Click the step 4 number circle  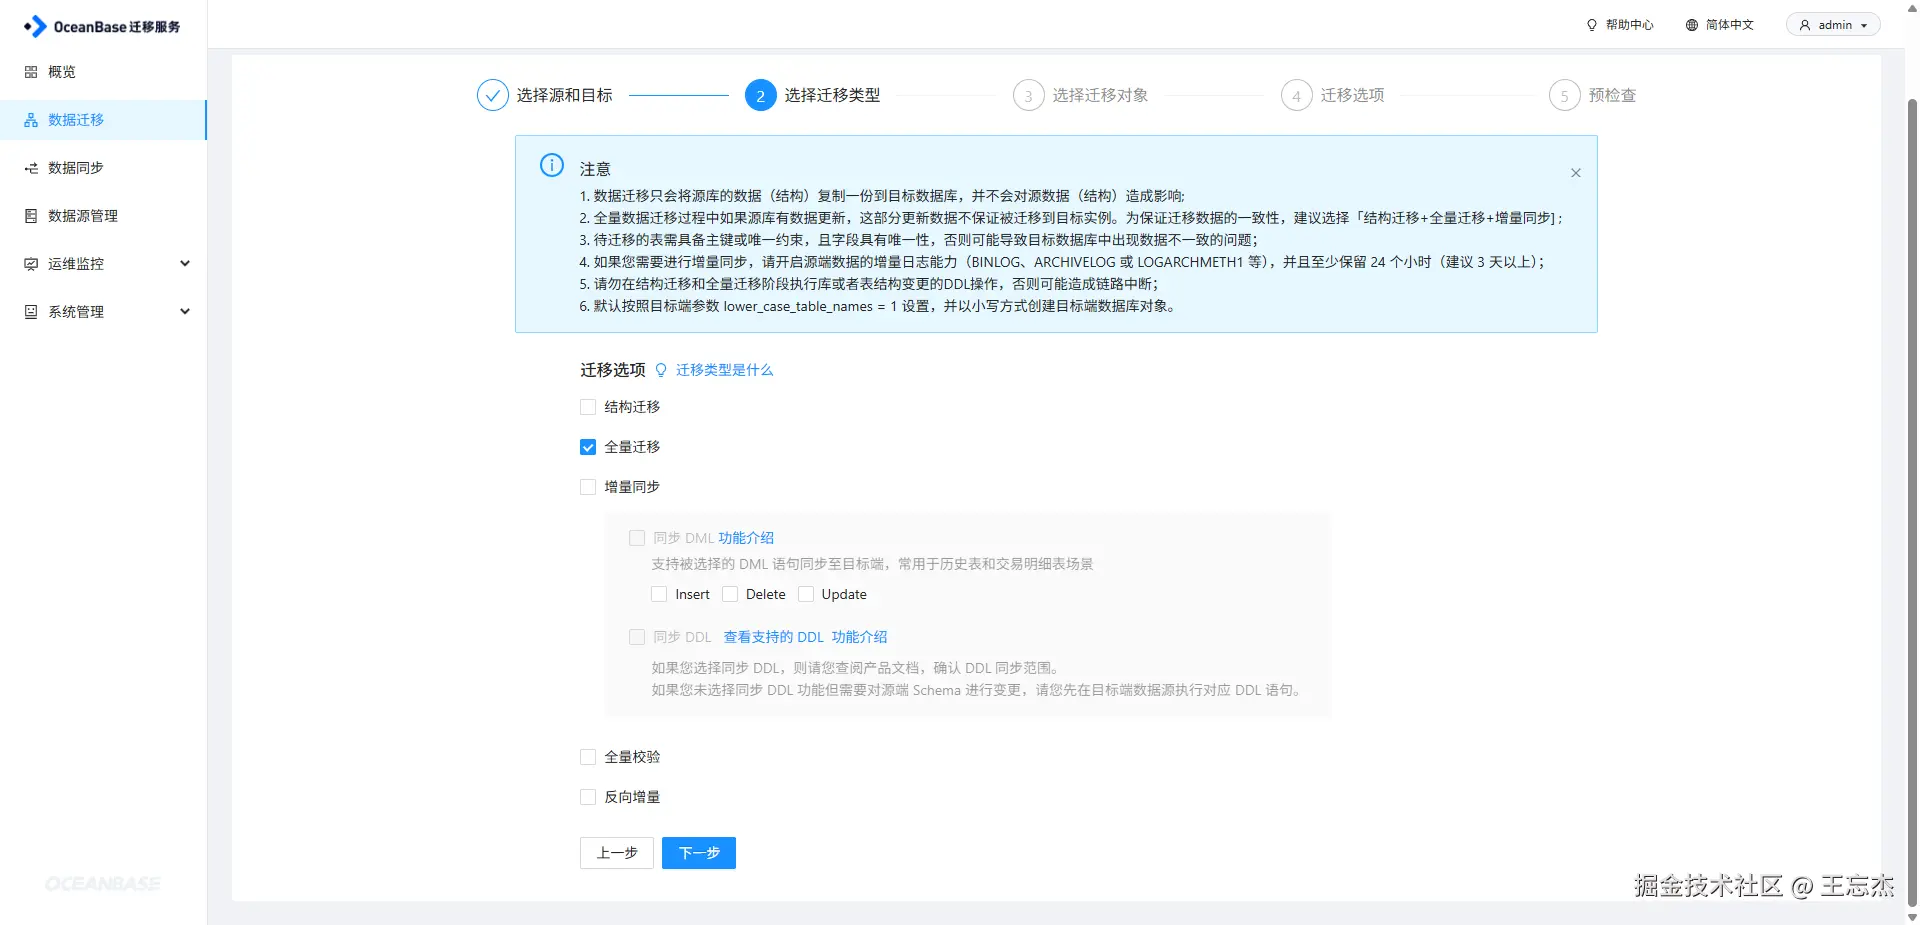tap(1297, 95)
